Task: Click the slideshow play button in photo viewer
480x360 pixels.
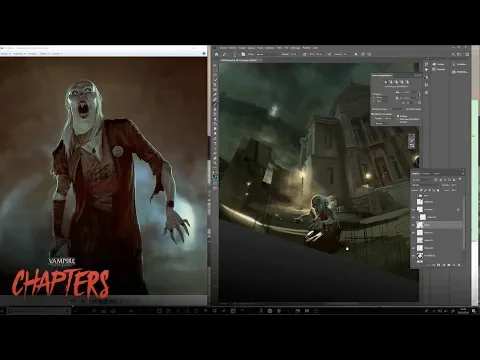Action: (103, 301)
